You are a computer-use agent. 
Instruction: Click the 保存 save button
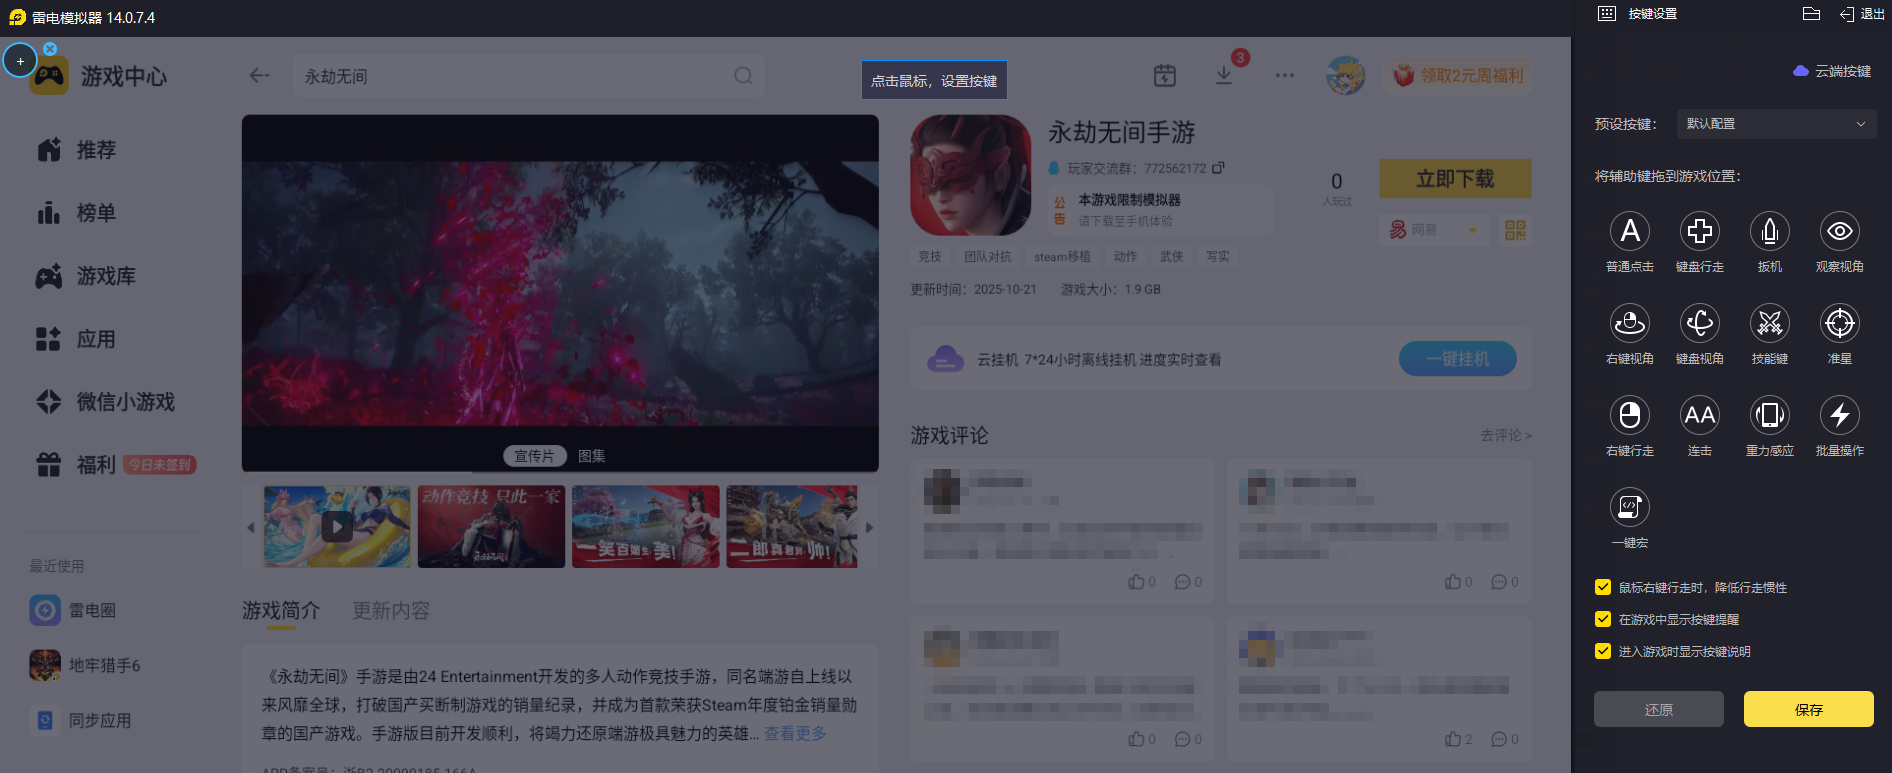(1809, 709)
